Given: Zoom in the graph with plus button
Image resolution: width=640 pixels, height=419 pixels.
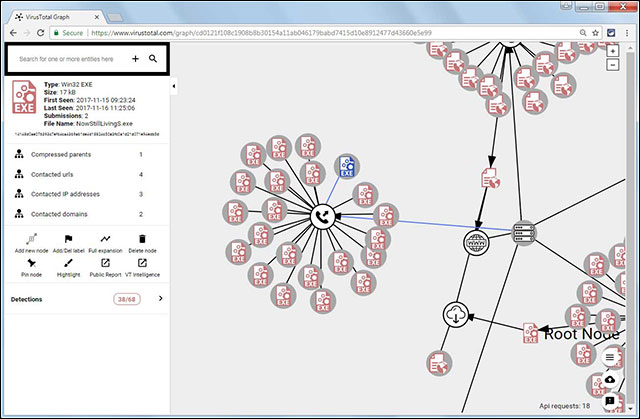Looking at the screenshot, I should [x=613, y=51].
